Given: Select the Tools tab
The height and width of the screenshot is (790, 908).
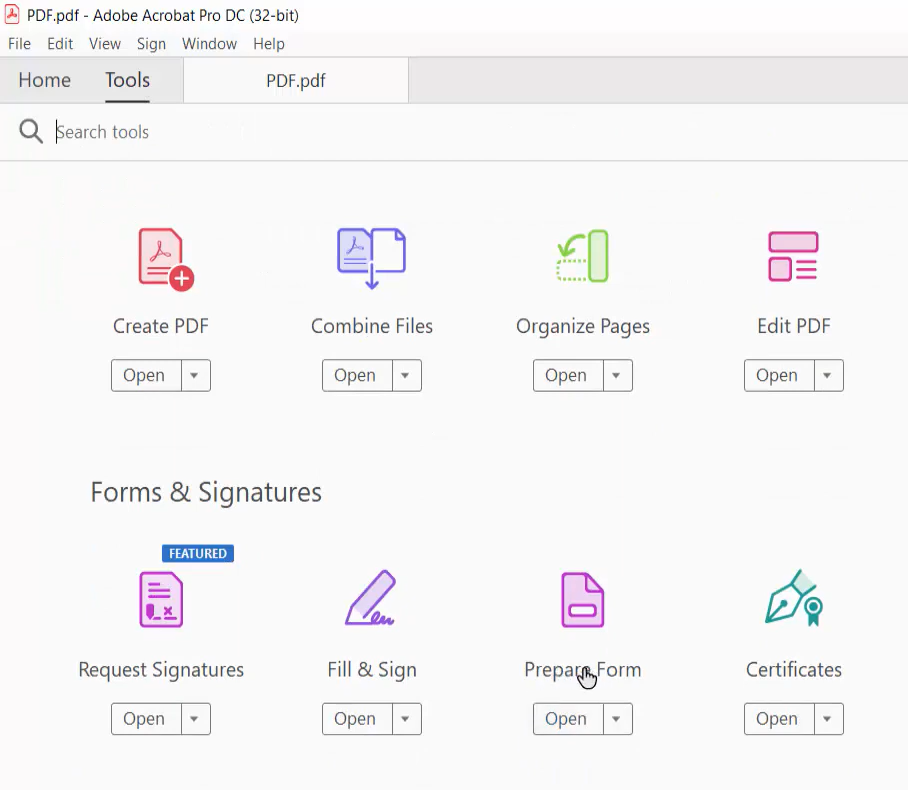Looking at the screenshot, I should coord(127,80).
